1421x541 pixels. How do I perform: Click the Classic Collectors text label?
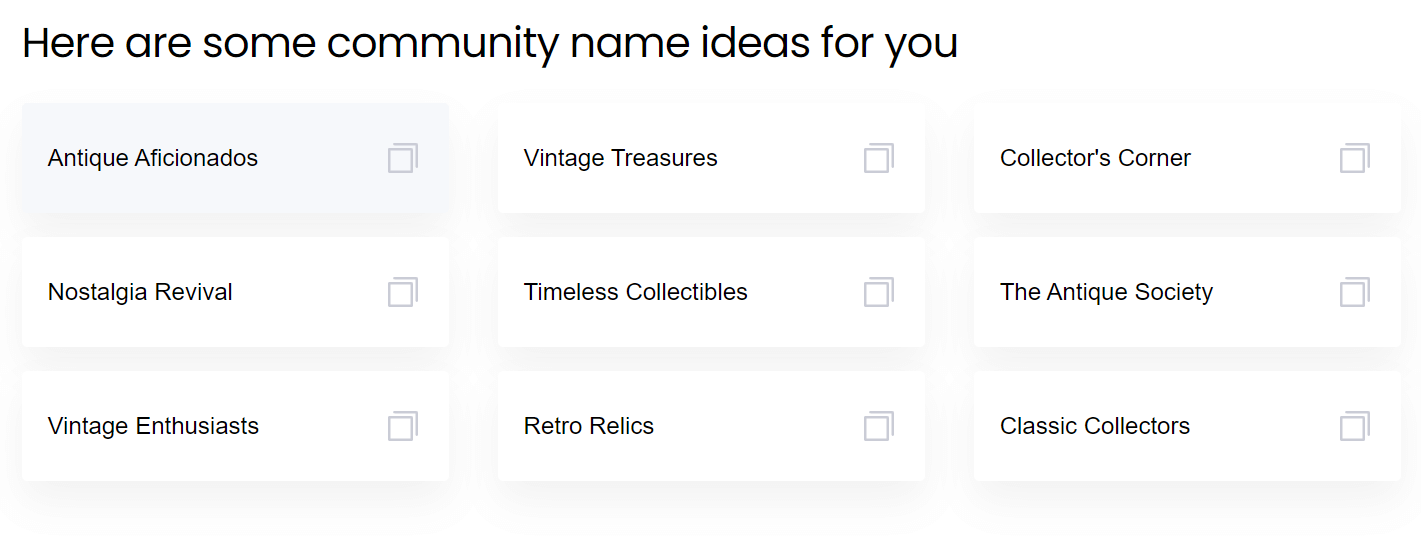[1095, 426]
